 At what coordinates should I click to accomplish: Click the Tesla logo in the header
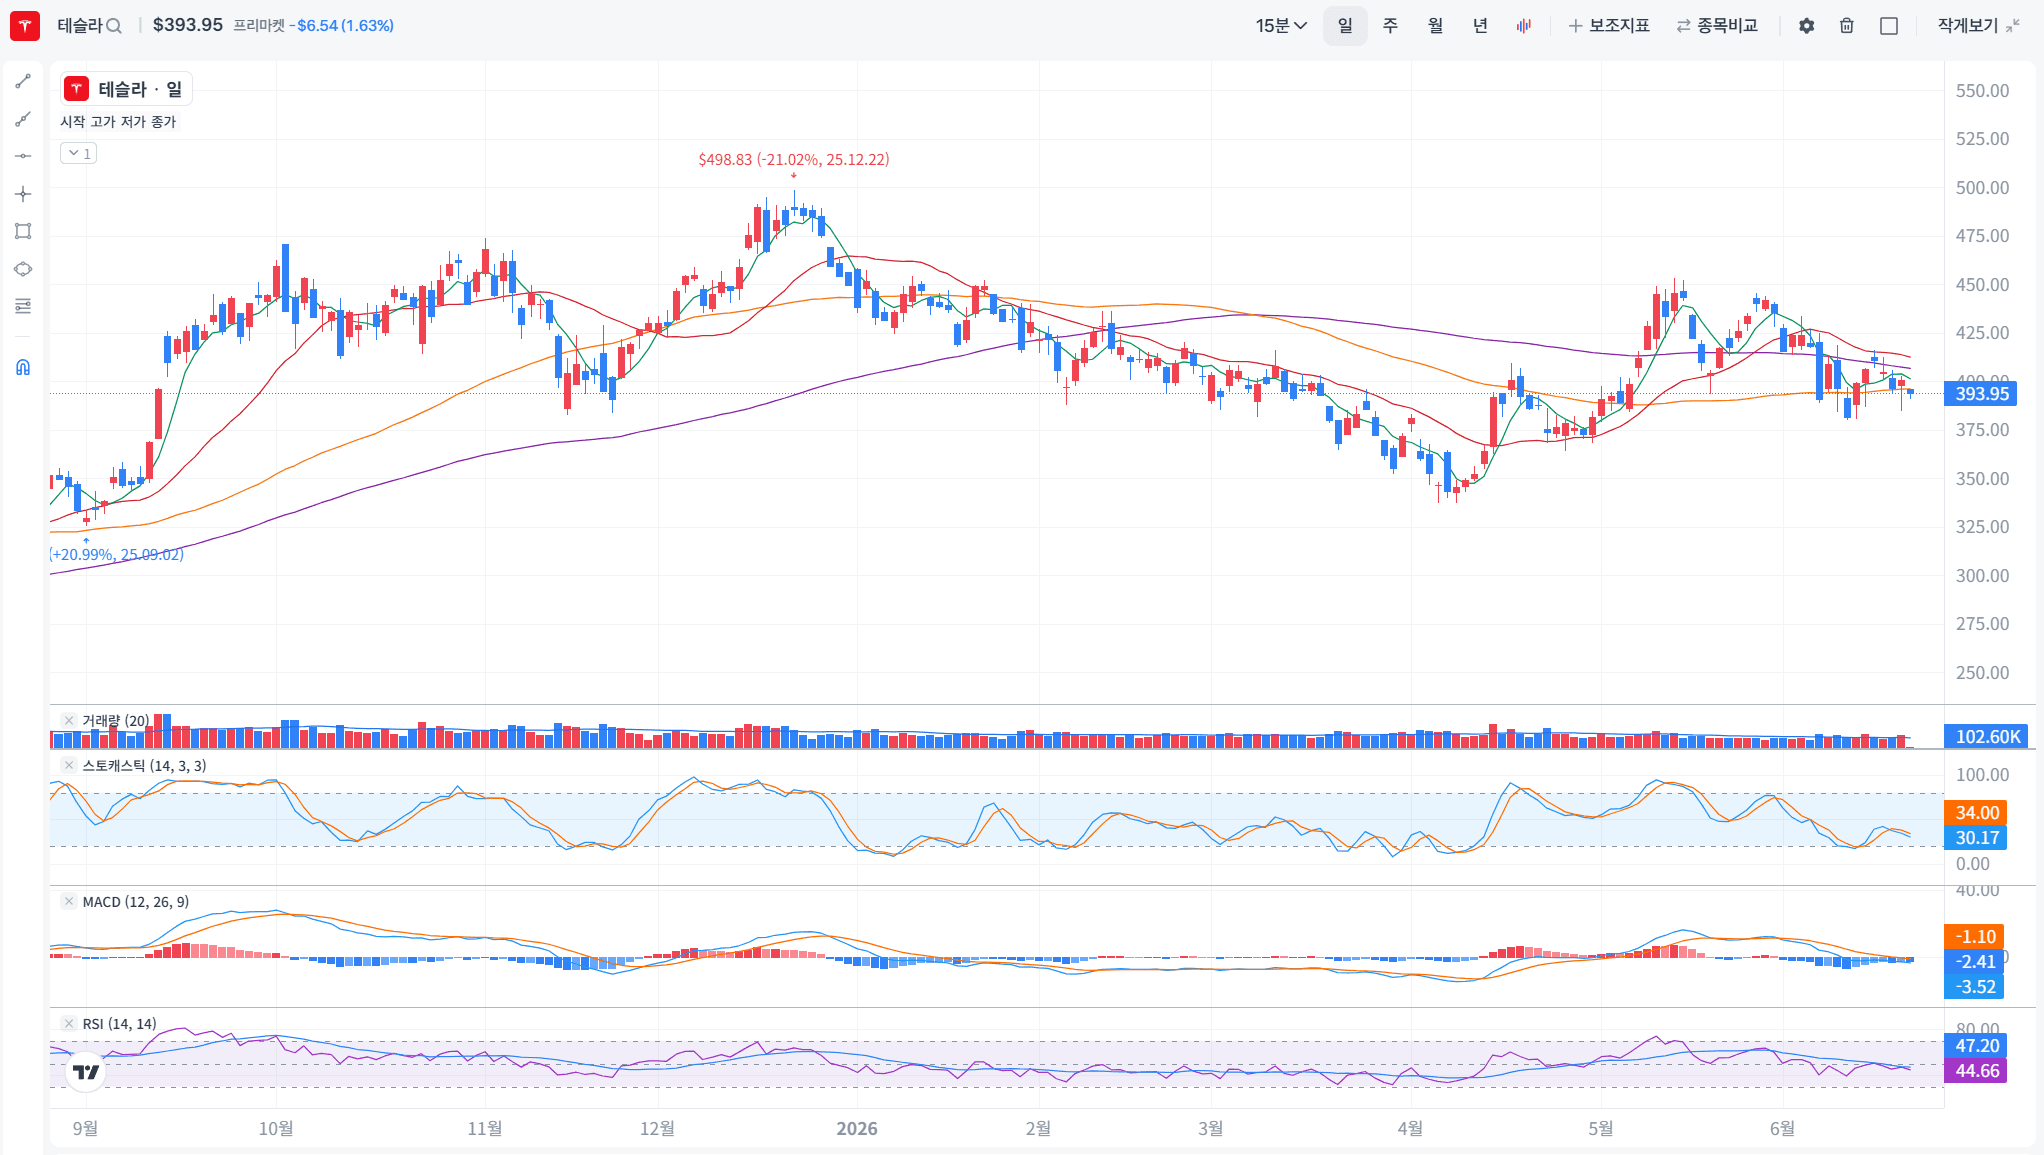click(25, 25)
